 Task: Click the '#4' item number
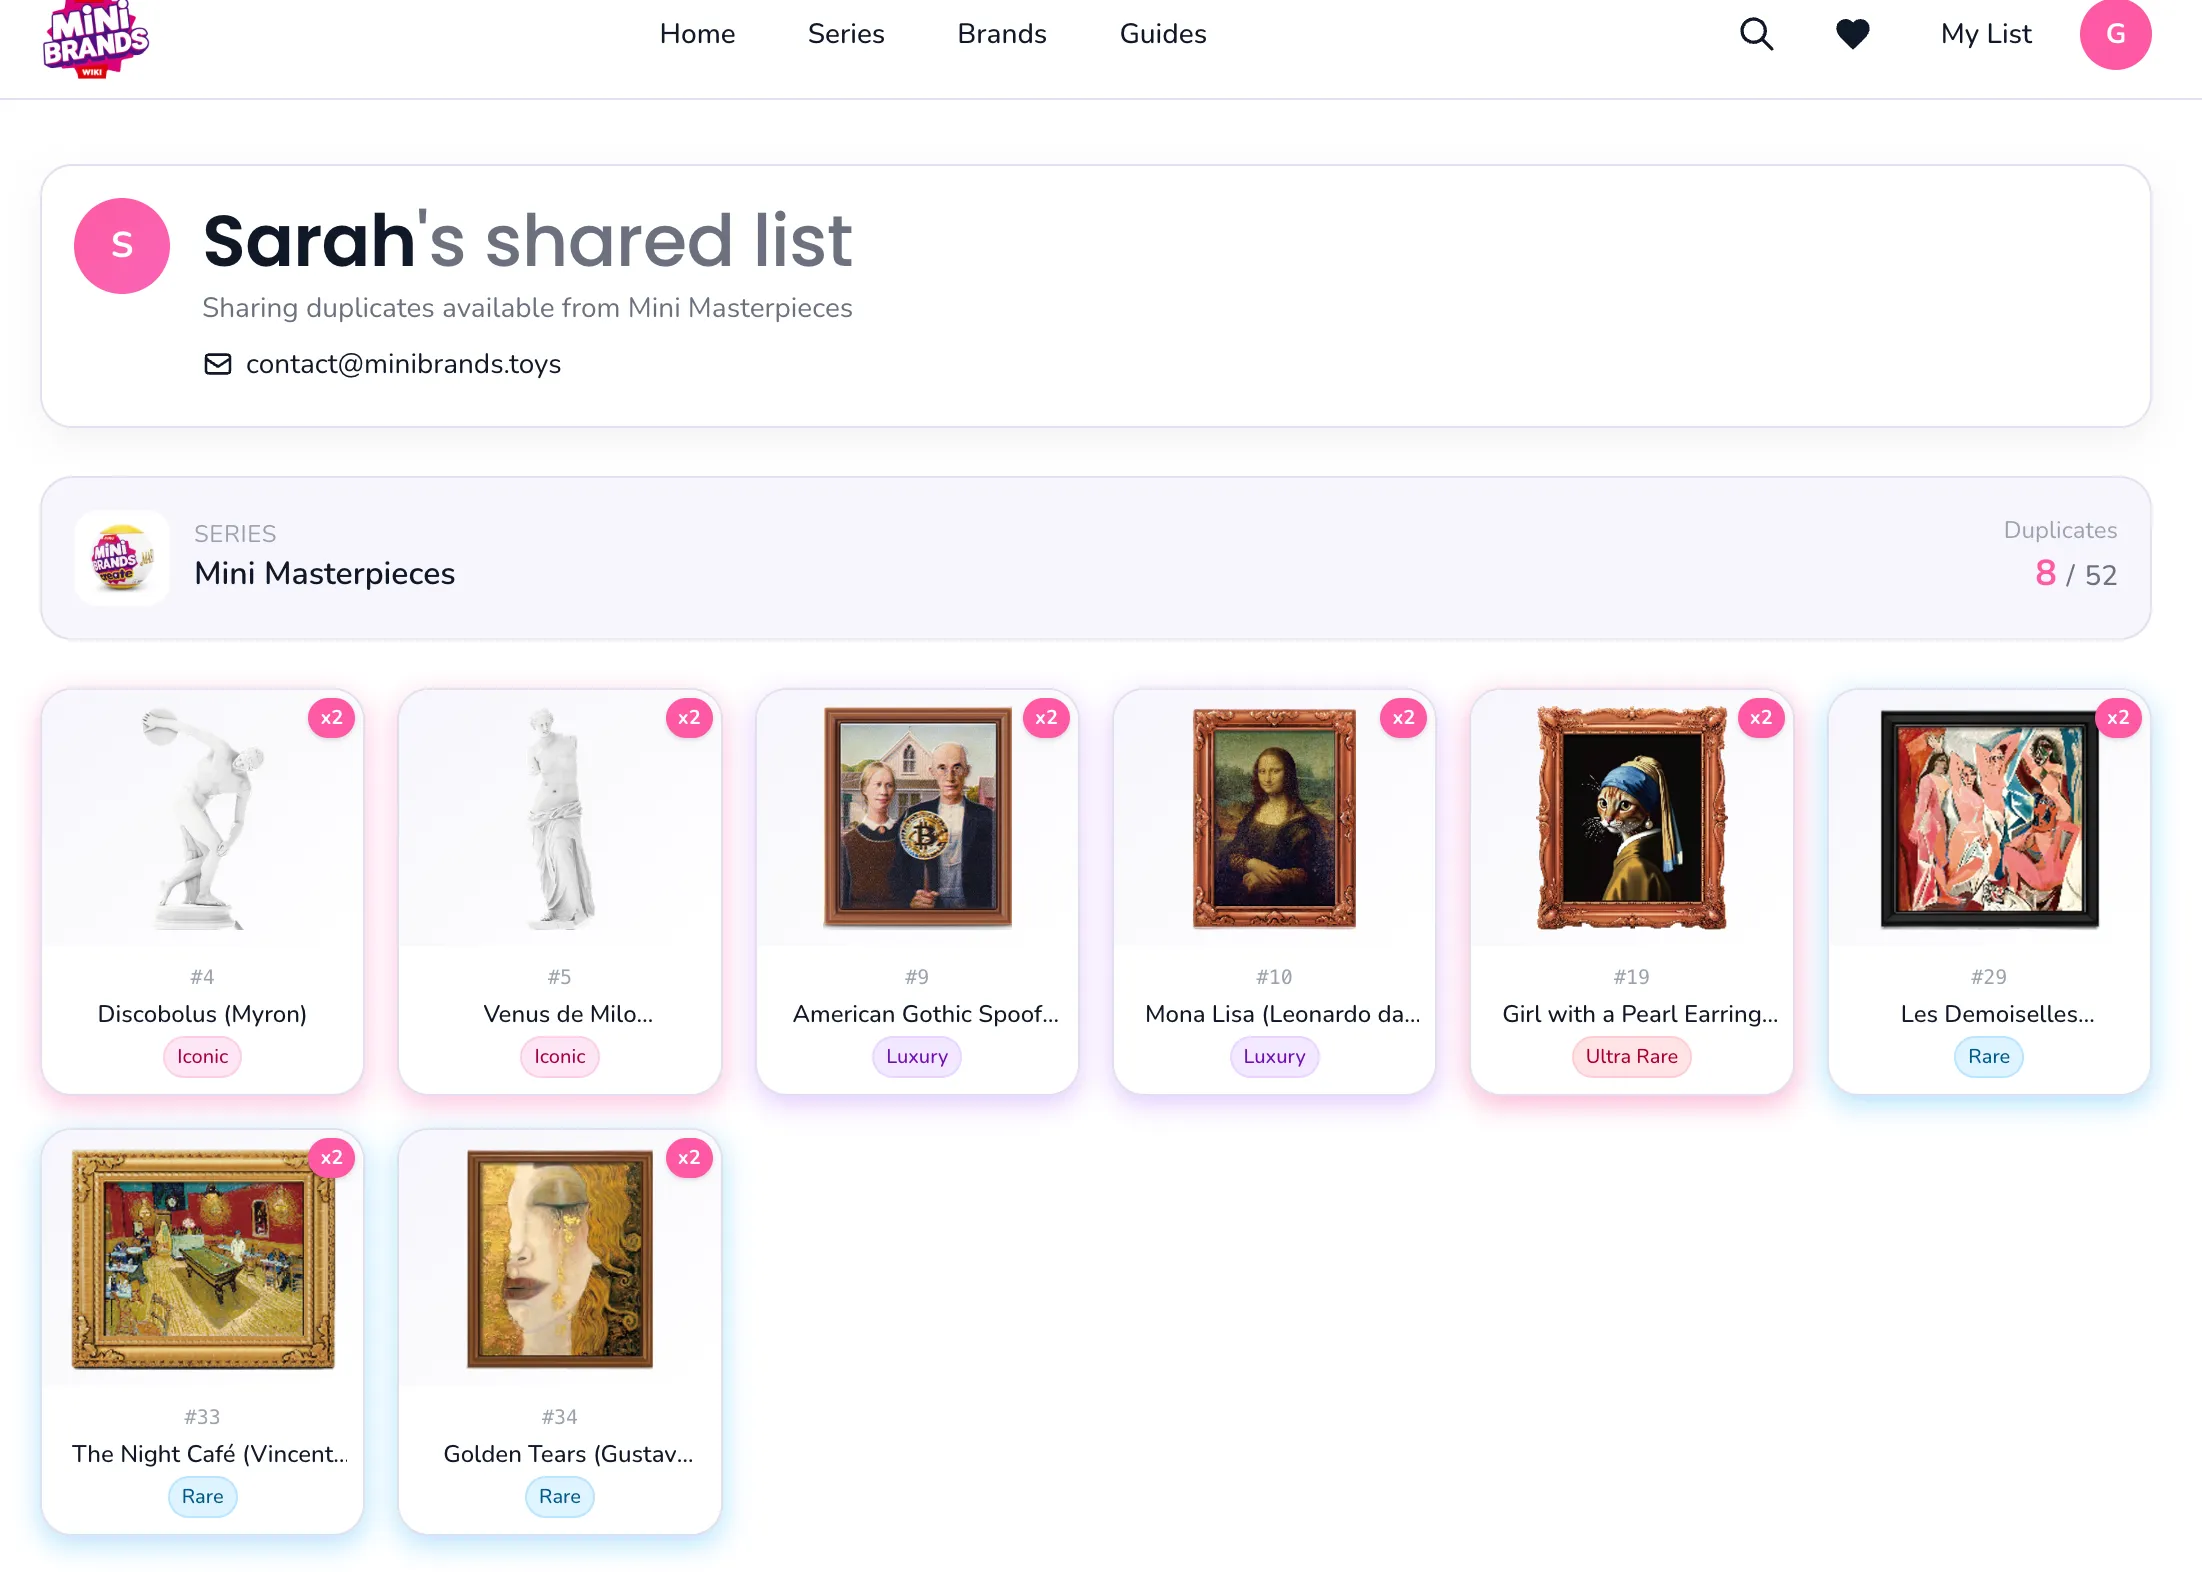pyautogui.click(x=202, y=977)
